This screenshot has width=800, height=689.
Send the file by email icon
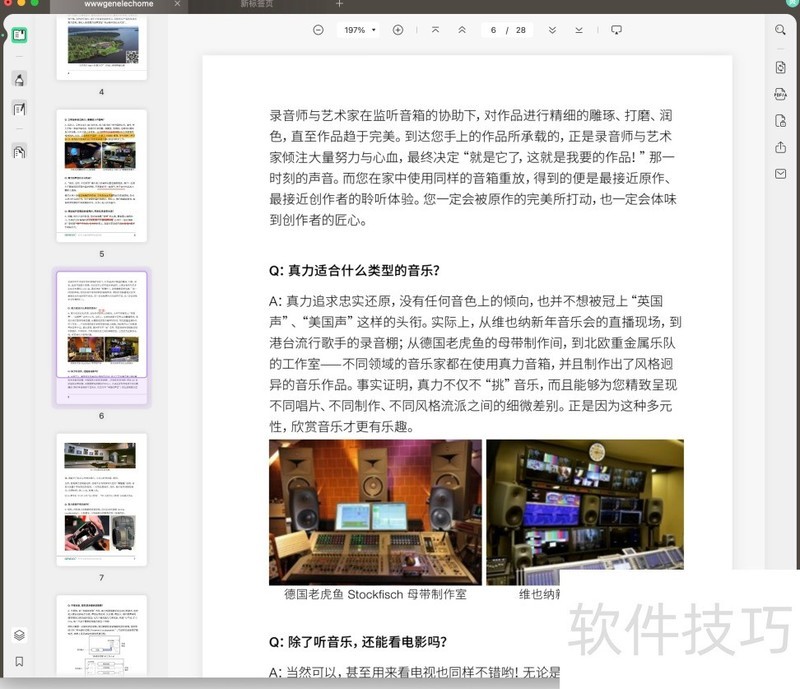pyautogui.click(x=780, y=174)
